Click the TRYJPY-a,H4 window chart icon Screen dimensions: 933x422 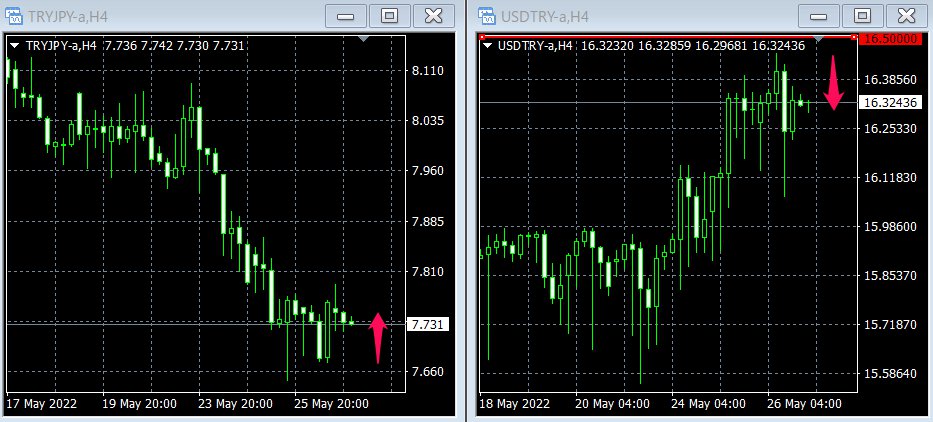13,15
